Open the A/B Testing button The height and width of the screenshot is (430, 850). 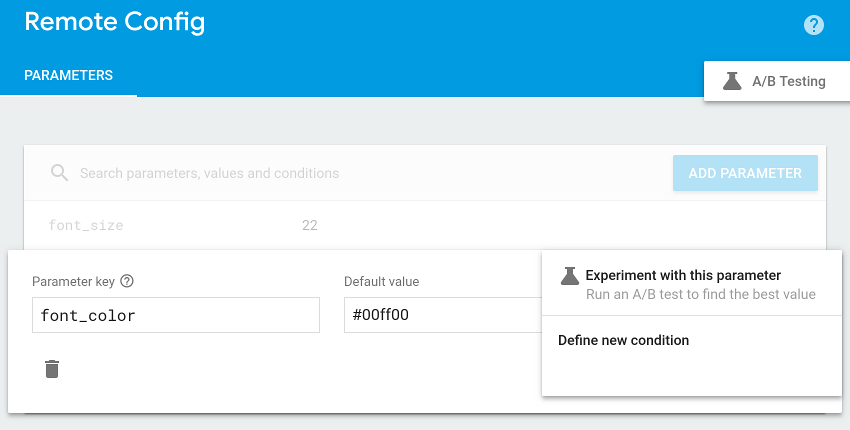tap(777, 81)
